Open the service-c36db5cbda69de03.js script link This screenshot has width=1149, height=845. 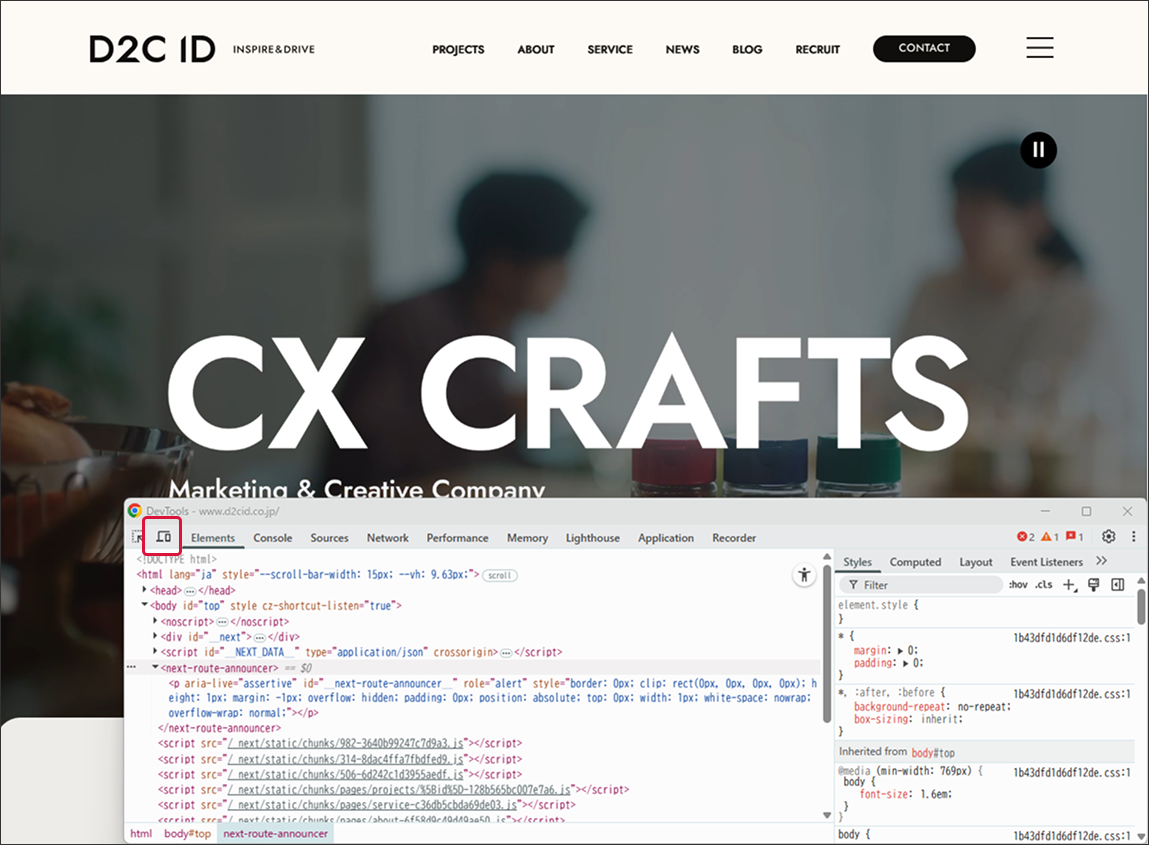[x=372, y=805]
